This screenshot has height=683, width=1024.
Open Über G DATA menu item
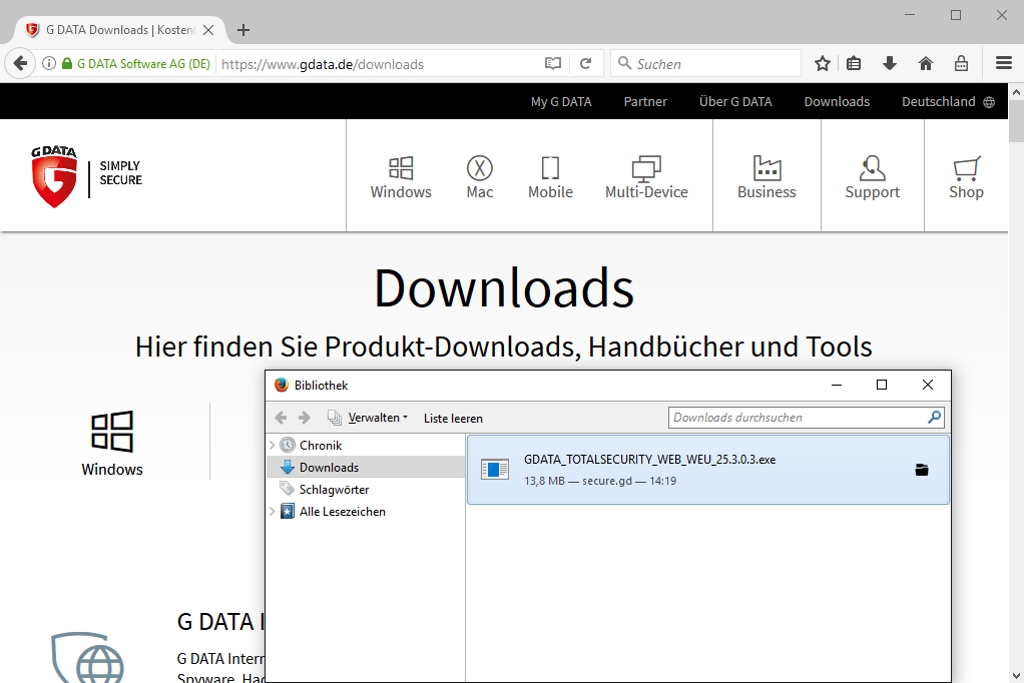click(x=735, y=101)
